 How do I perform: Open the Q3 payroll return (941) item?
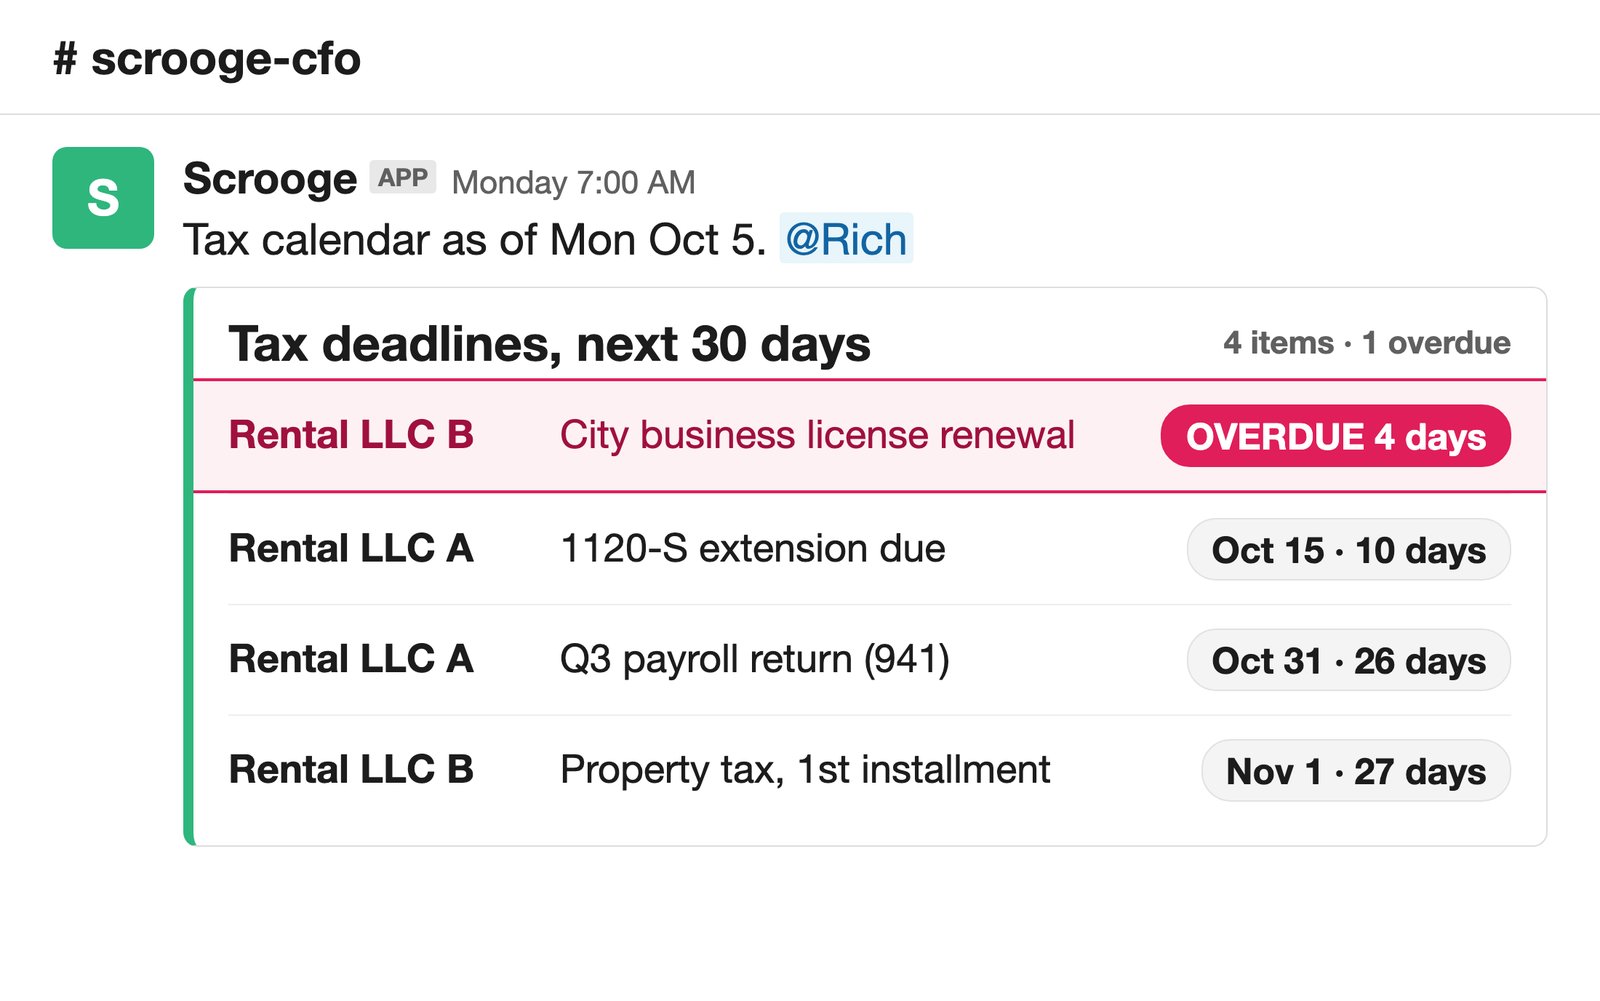(755, 659)
